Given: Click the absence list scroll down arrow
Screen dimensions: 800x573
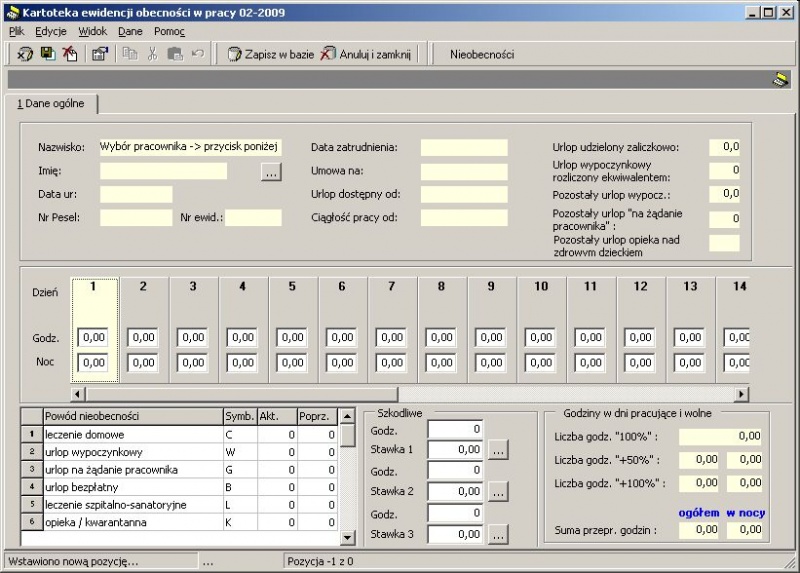Looking at the screenshot, I should [x=347, y=537].
